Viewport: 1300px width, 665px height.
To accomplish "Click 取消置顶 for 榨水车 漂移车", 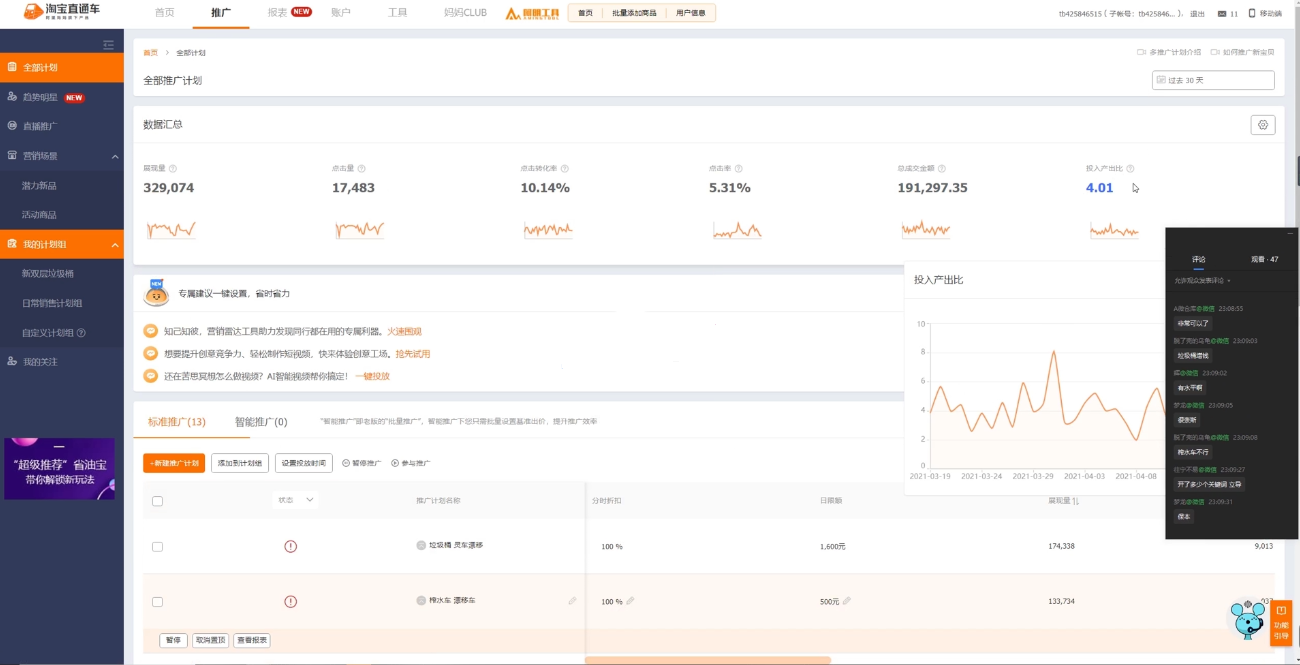I will 210,640.
